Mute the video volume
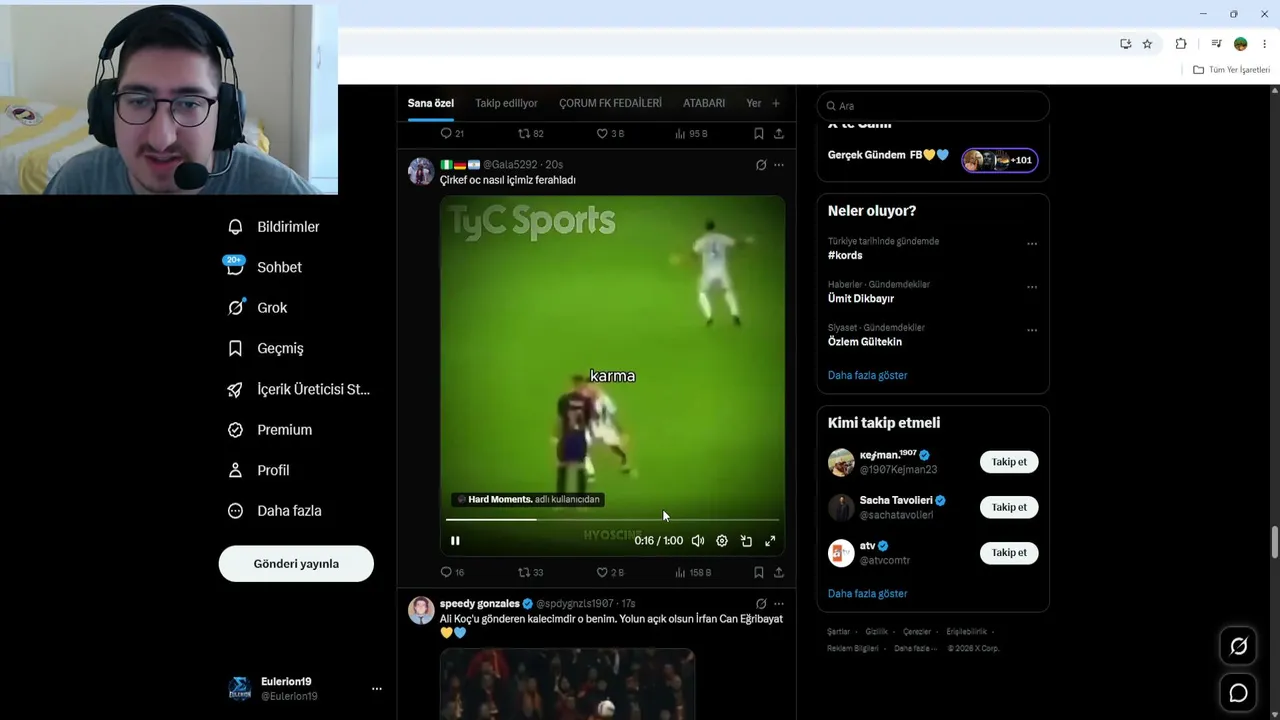 698,541
